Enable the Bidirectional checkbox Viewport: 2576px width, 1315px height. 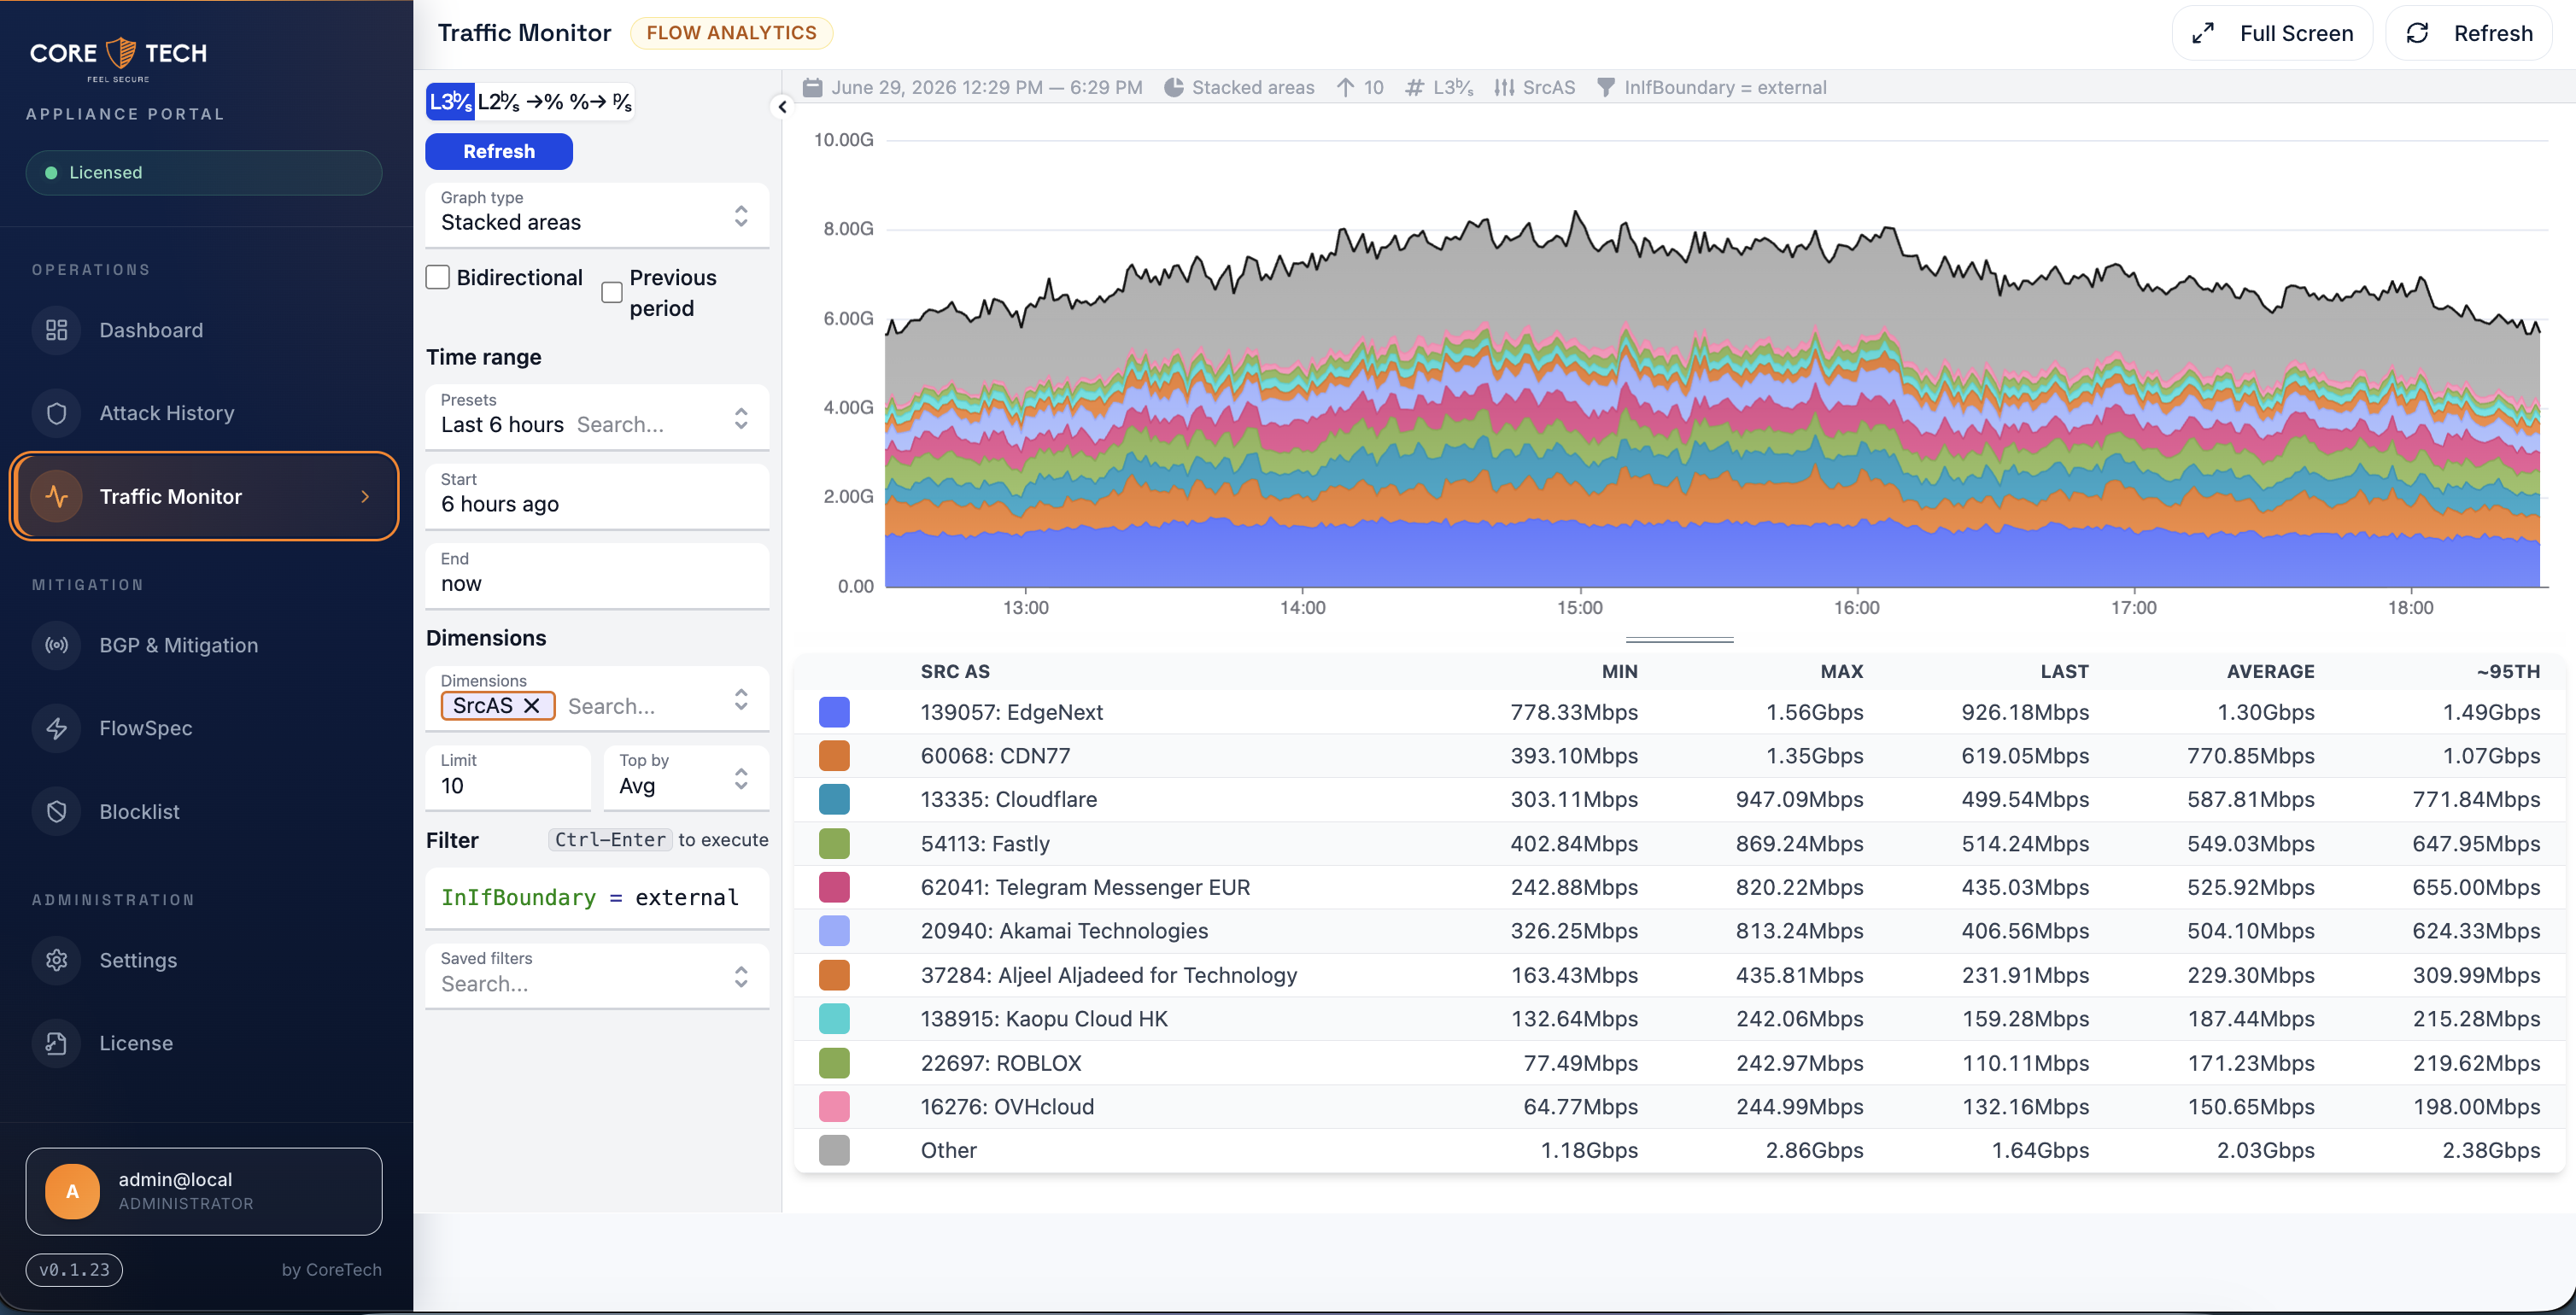coord(438,277)
